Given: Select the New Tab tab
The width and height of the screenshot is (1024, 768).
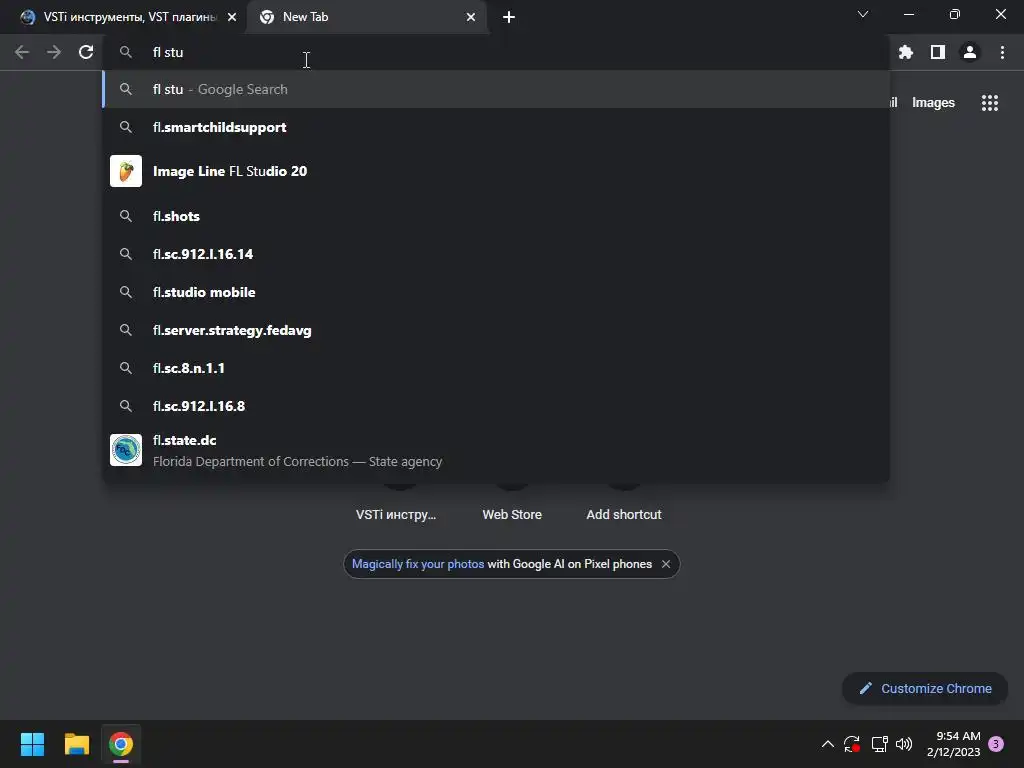Looking at the screenshot, I should pyautogui.click(x=366, y=17).
